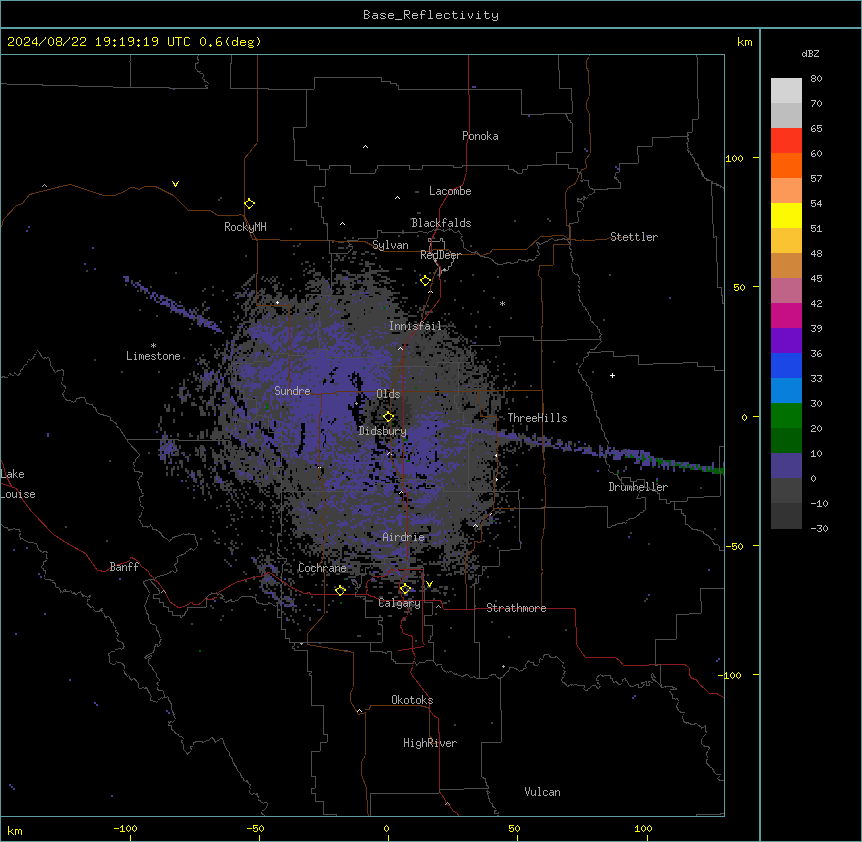Select the -50 tick on the vertical axis

coord(734,546)
